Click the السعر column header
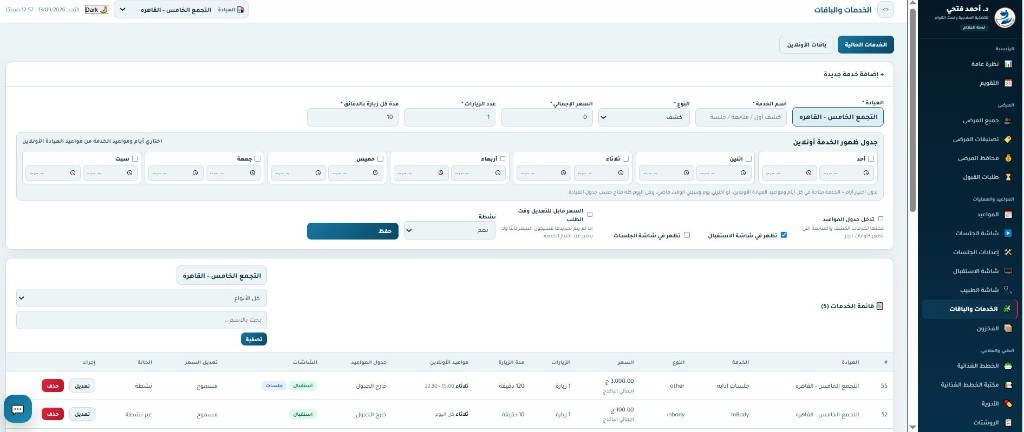The width and height of the screenshot is (1024, 432). [x=626, y=362]
